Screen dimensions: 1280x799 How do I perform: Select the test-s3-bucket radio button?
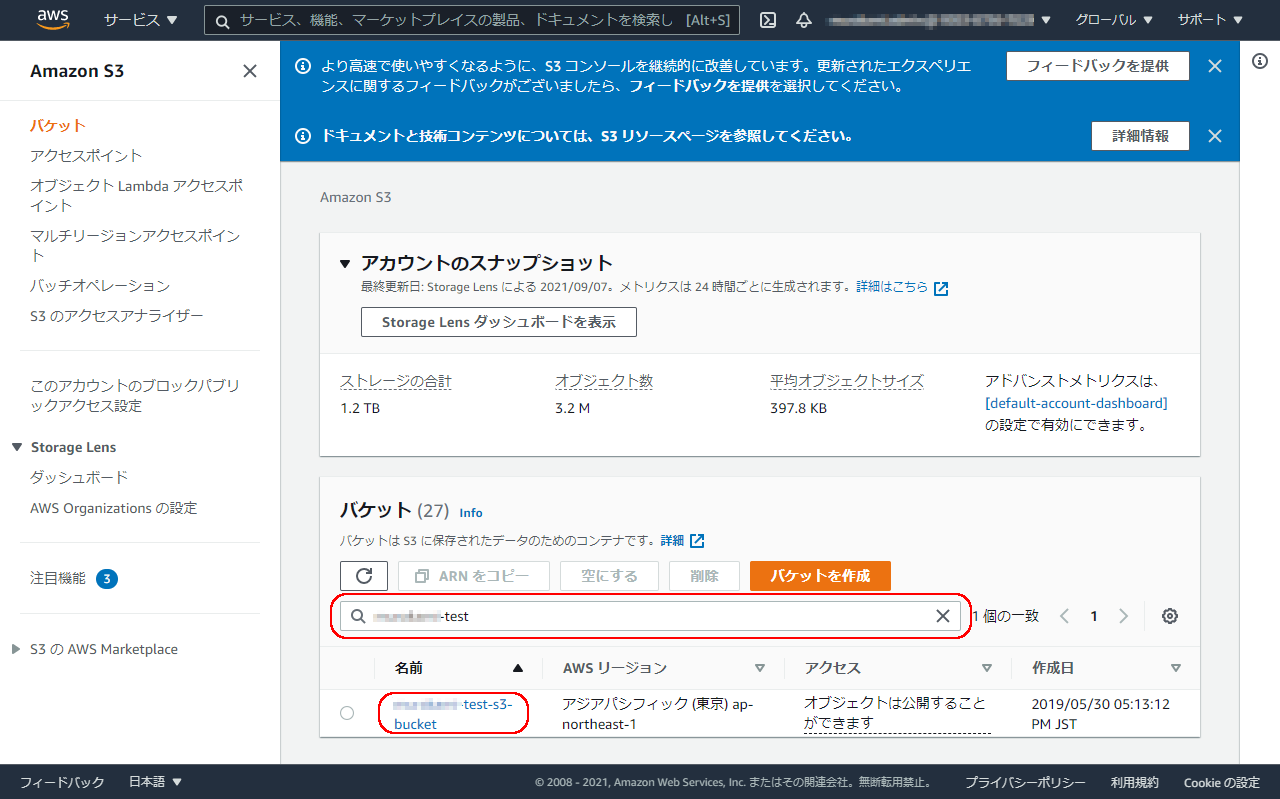click(x=347, y=713)
